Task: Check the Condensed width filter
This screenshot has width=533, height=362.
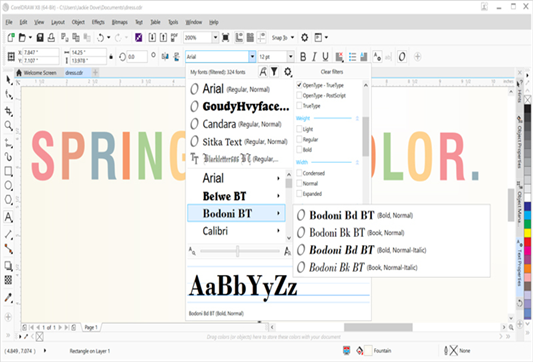Action: 299,173
